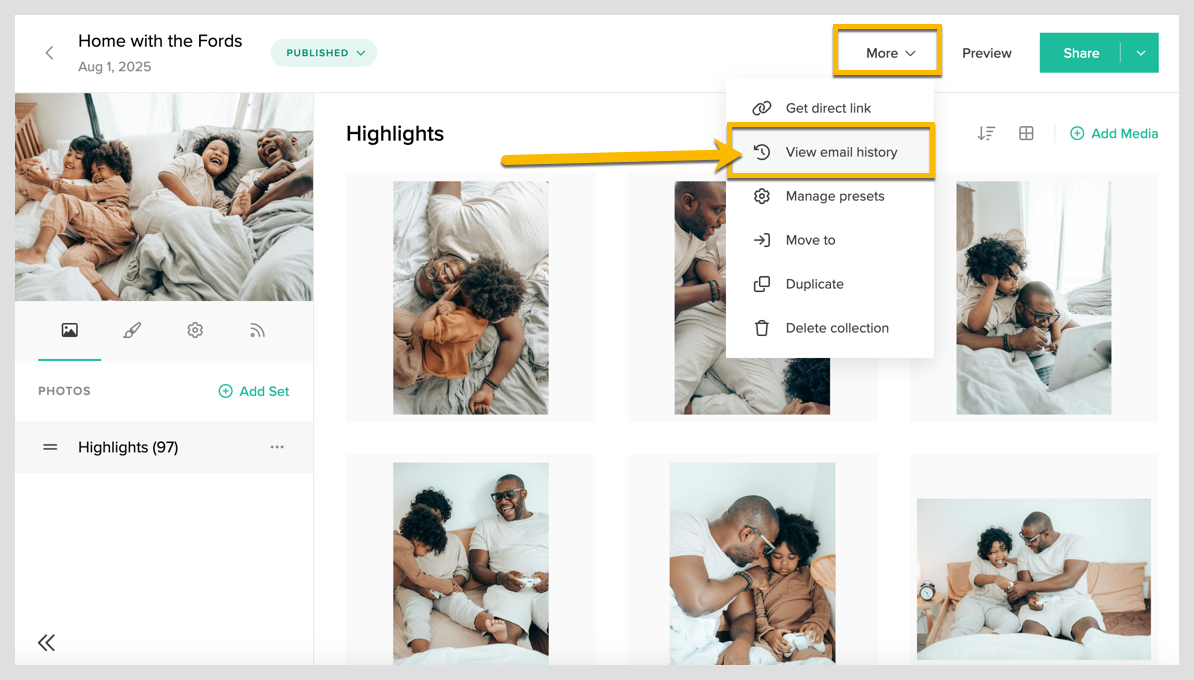Click the Preview button
1194x680 pixels.
click(986, 53)
